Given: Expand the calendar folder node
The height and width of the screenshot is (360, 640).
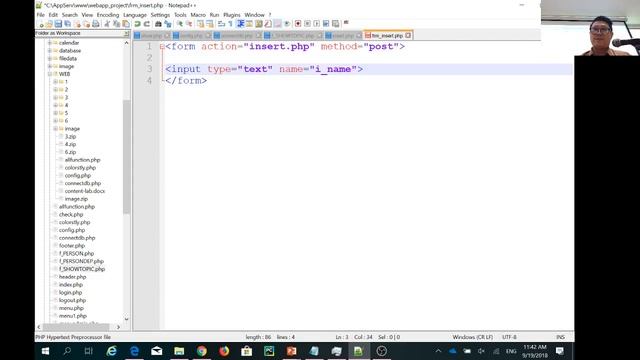Looking at the screenshot, I should [x=49, y=43].
